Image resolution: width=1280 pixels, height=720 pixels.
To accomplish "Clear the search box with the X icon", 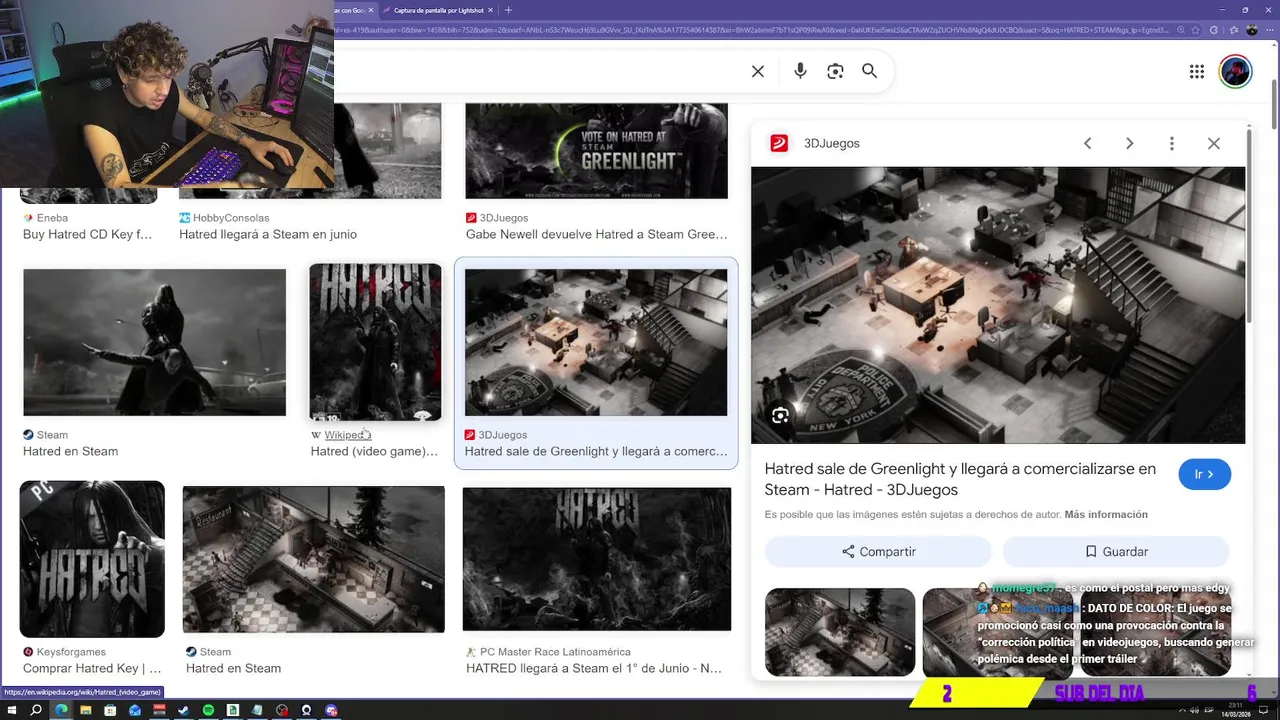I will point(758,71).
